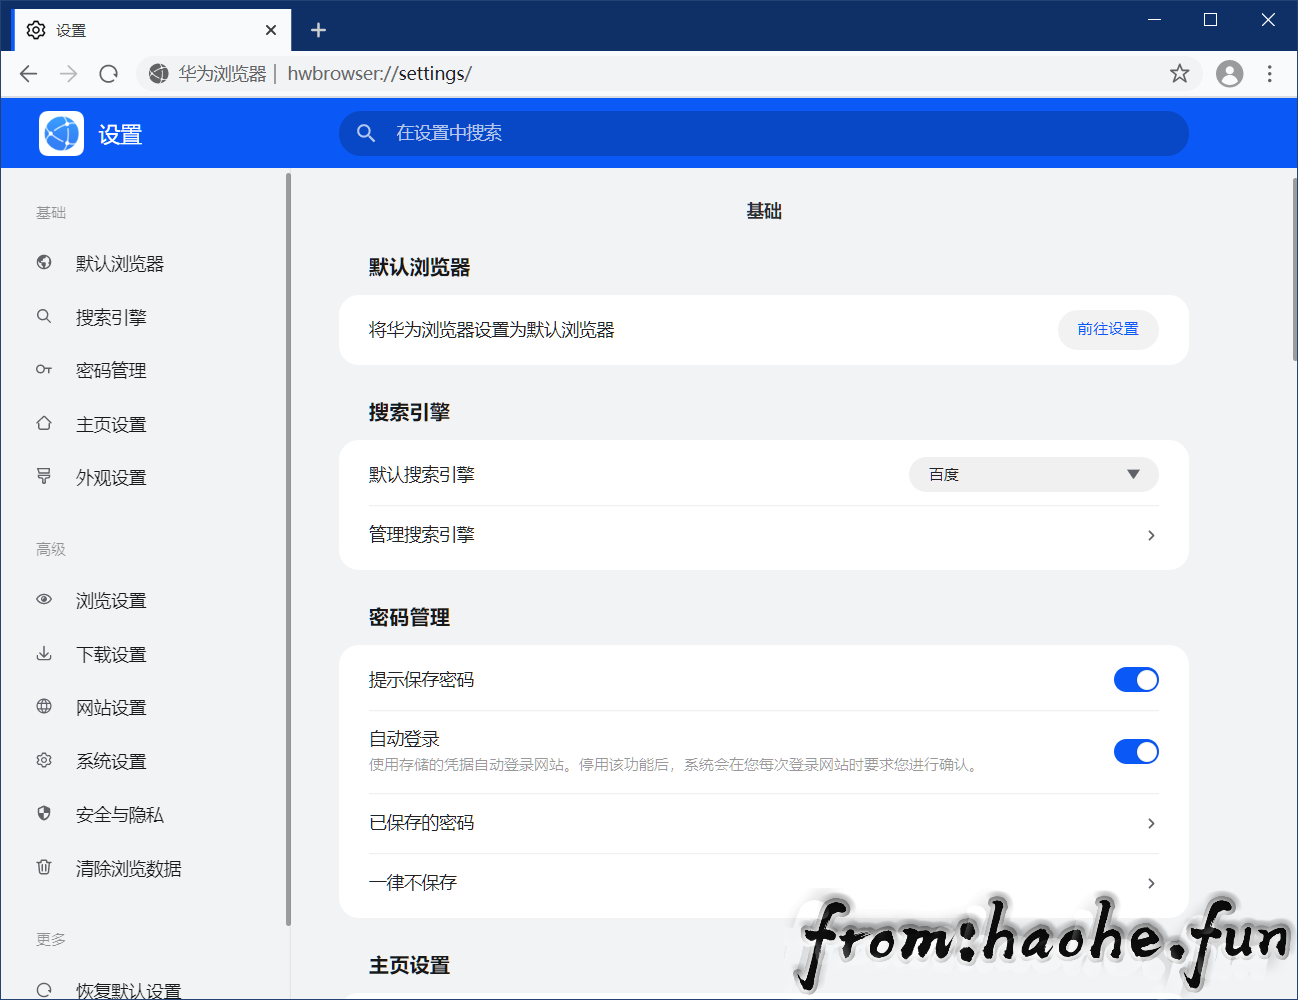1298x1000 pixels.
Task: Click the site info icon in the address bar
Action: point(158,73)
